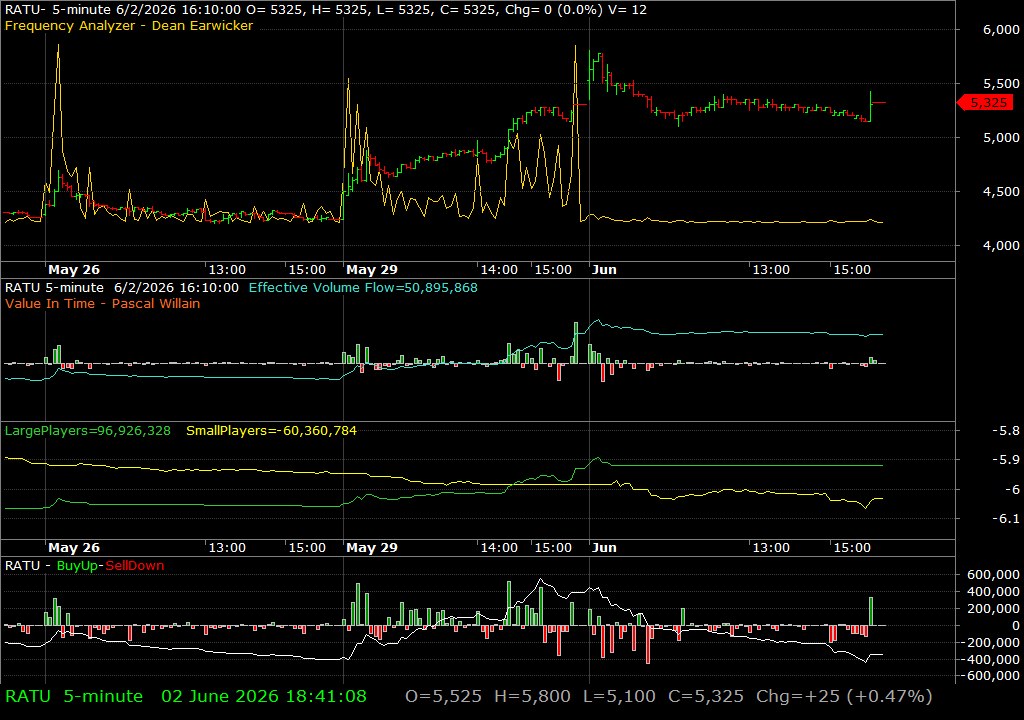Select the LargePlayers=96,926,328 label
The image size is (1024, 720).
point(88,431)
